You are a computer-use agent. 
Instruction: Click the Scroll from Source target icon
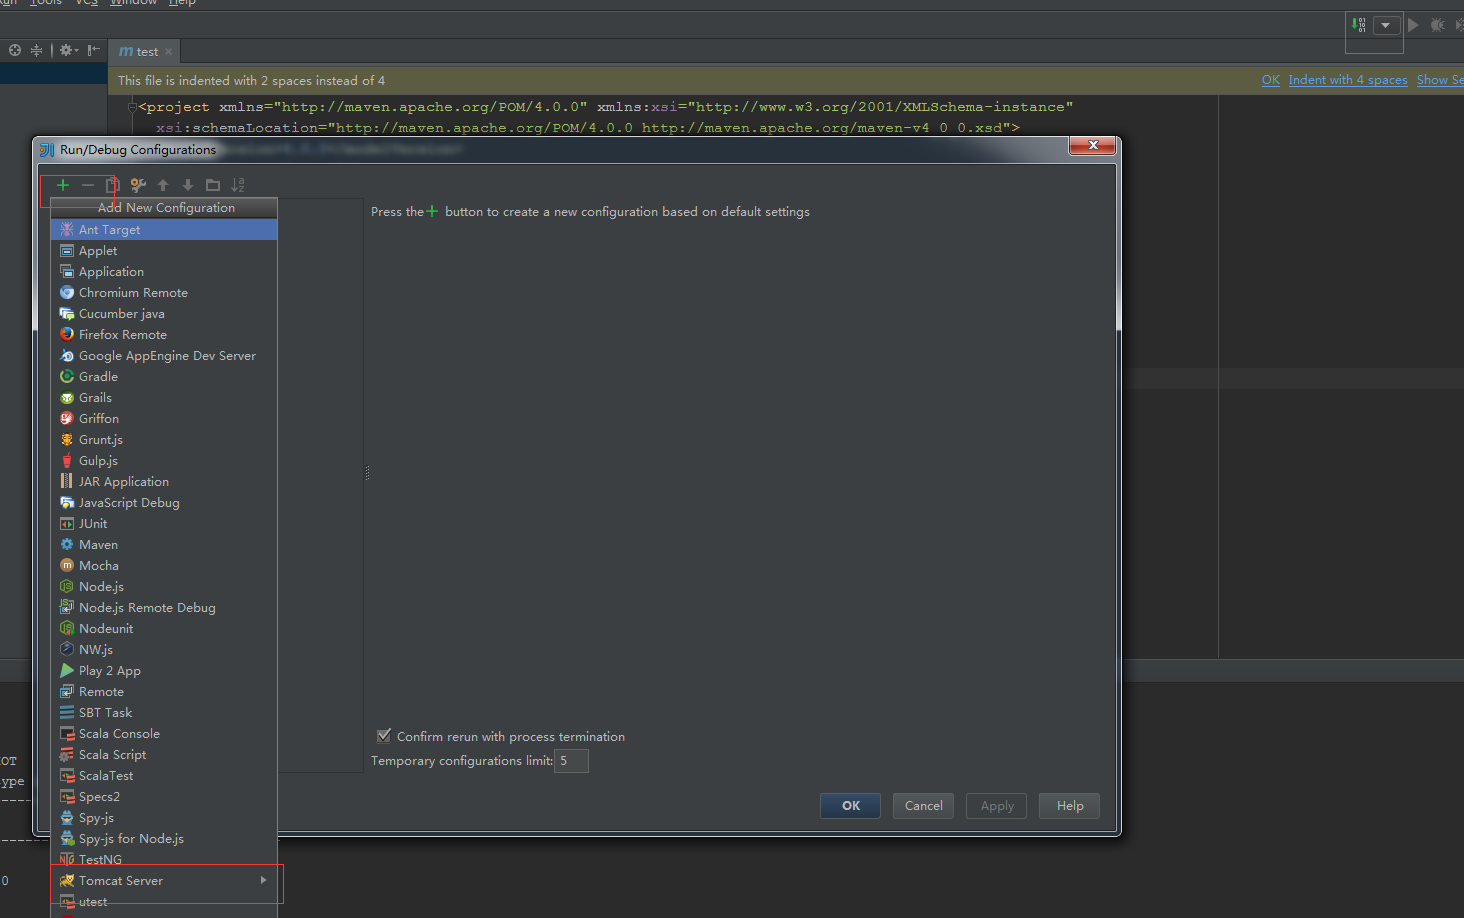(15, 50)
